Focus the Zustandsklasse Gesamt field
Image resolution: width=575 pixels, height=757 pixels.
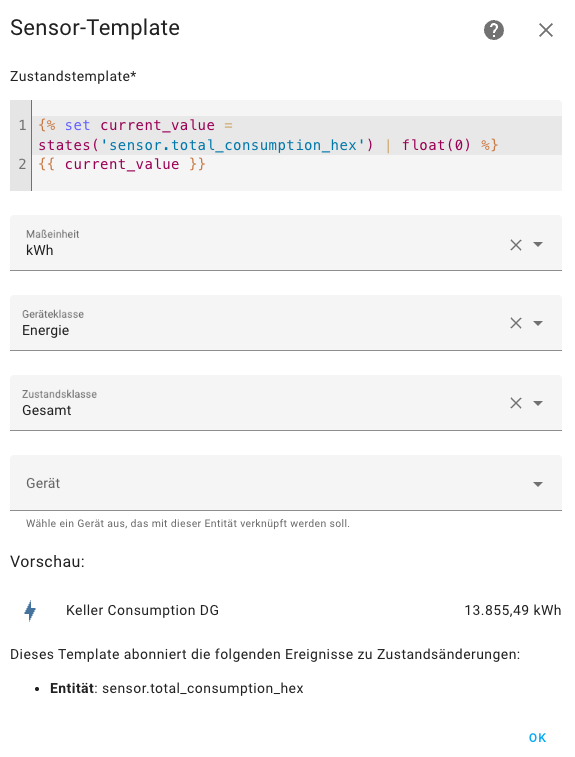tap(286, 403)
